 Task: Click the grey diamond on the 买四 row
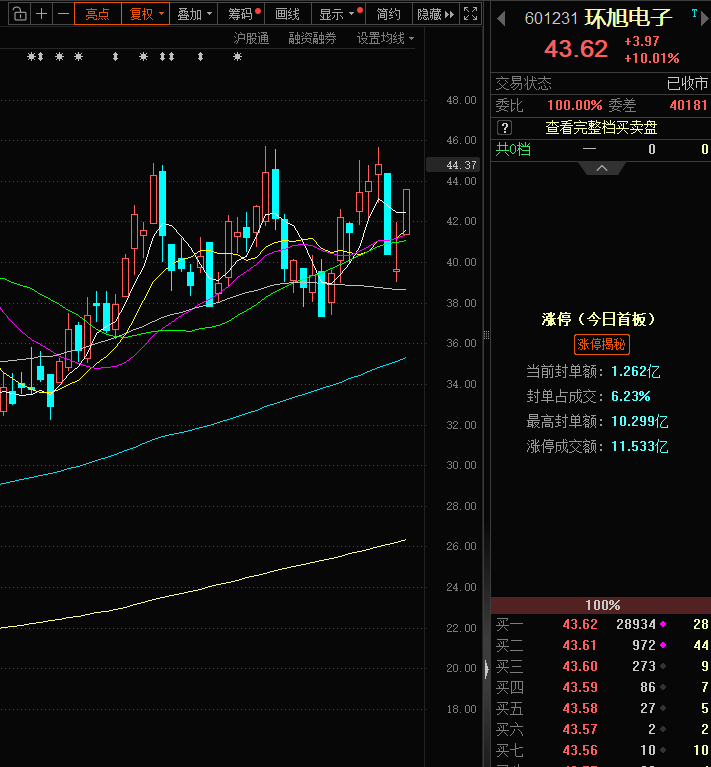click(x=663, y=687)
